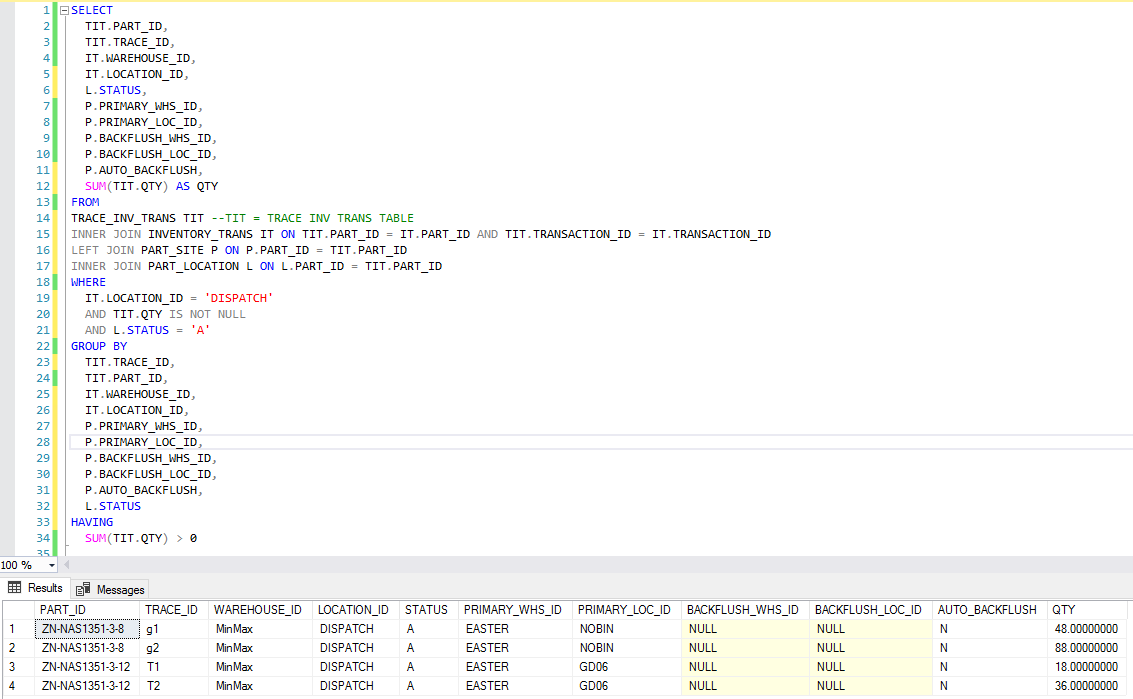Screen dimensions: 1133x699
Task: Click the DISPATCH cell in row 3
Action: tap(356, 666)
